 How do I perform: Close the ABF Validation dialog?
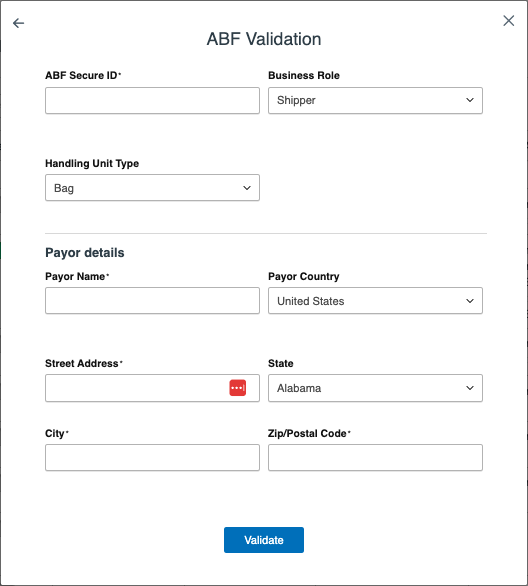509,21
